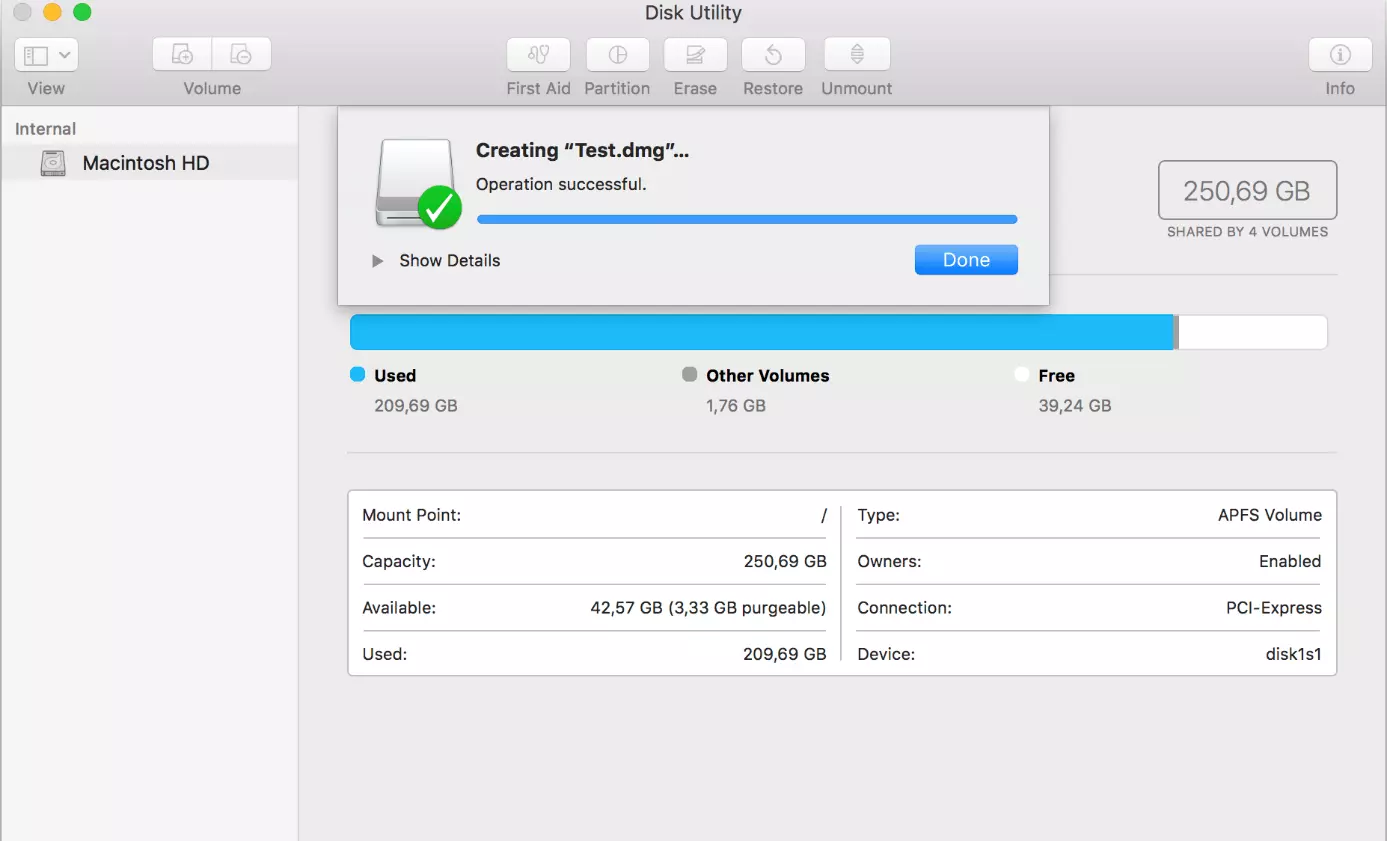Click the Mount Point row label
This screenshot has height=841, width=1387.
(411, 516)
